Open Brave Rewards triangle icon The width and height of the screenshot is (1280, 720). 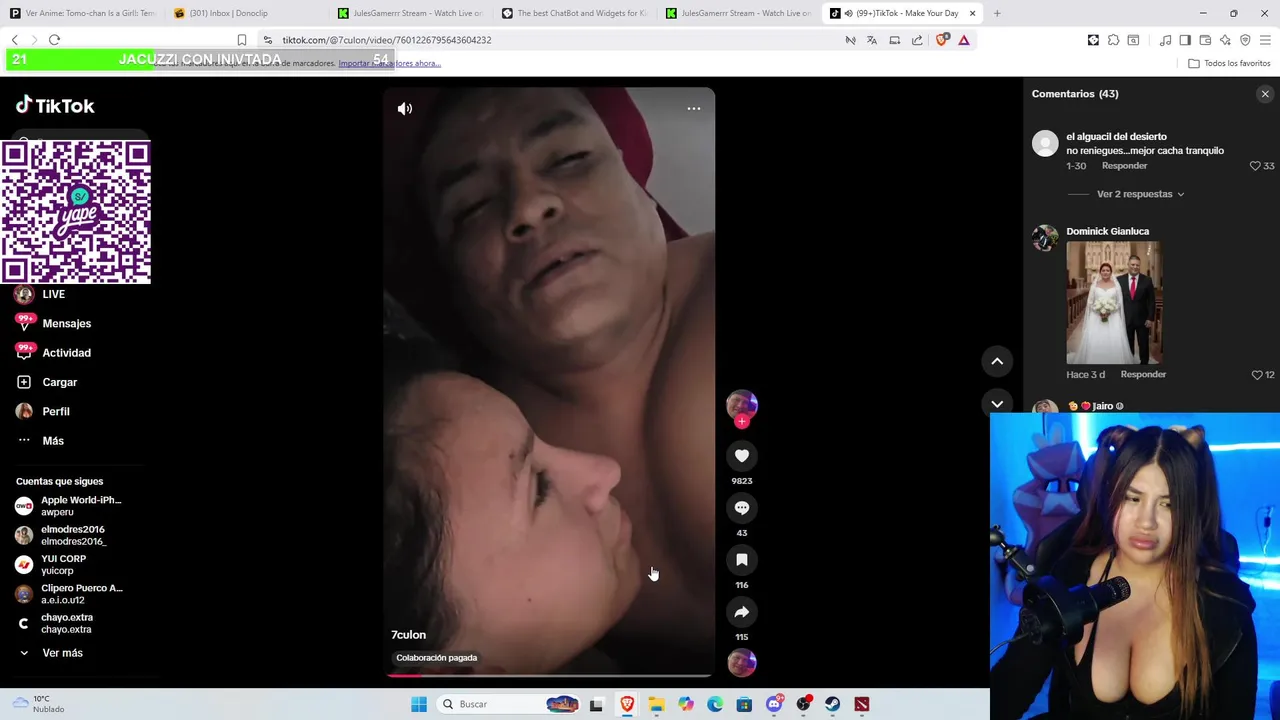(964, 40)
